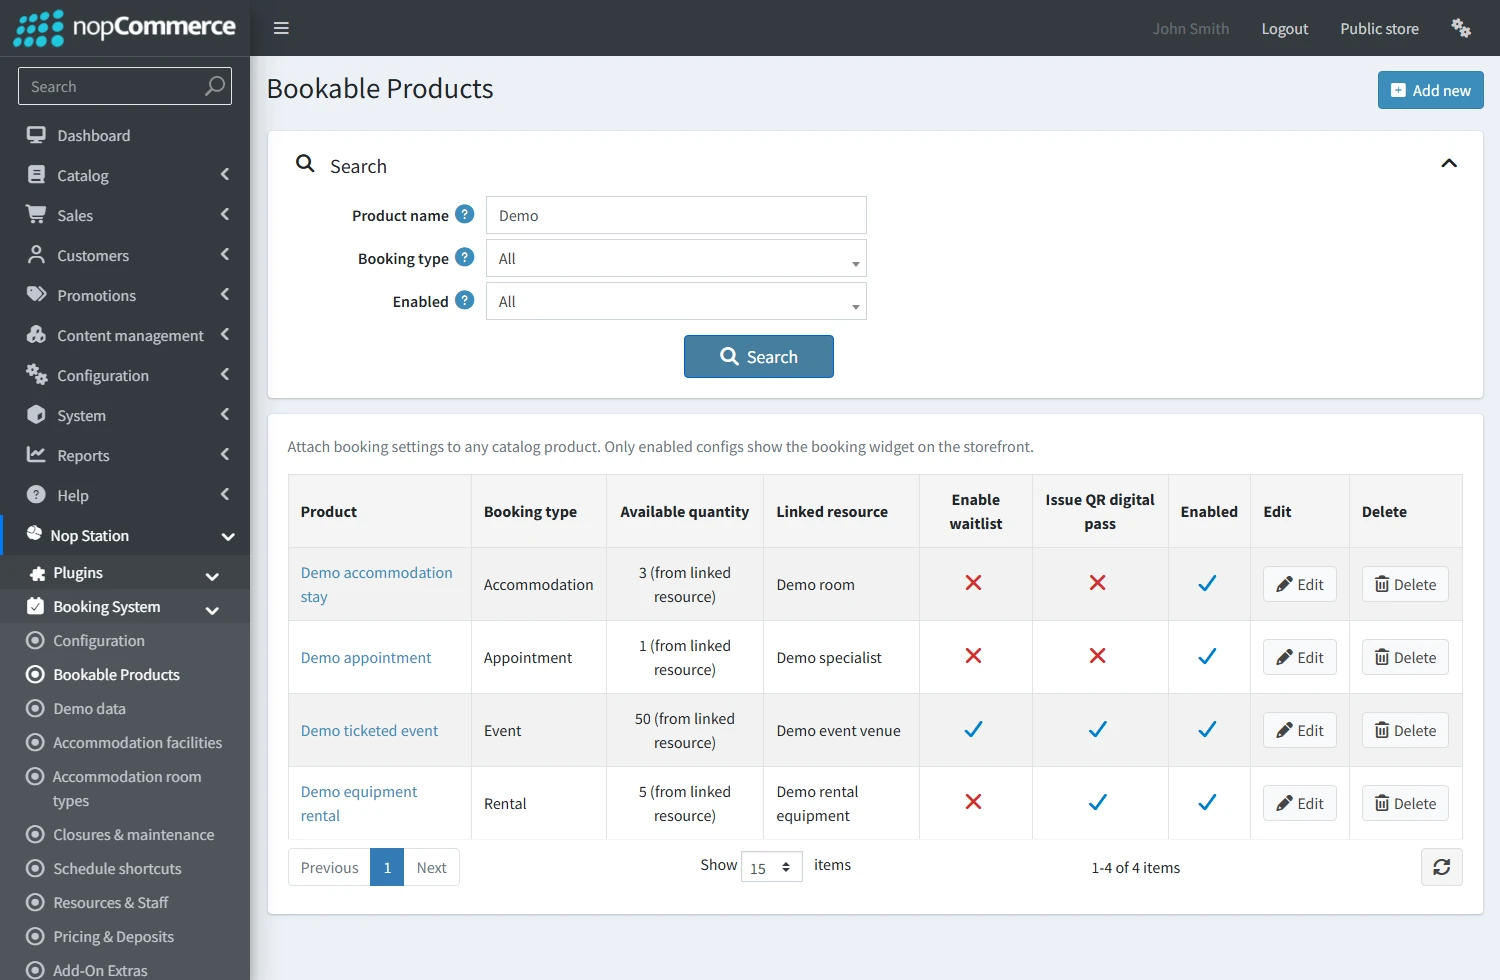Click the Sales cart icon
This screenshot has width=1500, height=980.
[x=36, y=215]
